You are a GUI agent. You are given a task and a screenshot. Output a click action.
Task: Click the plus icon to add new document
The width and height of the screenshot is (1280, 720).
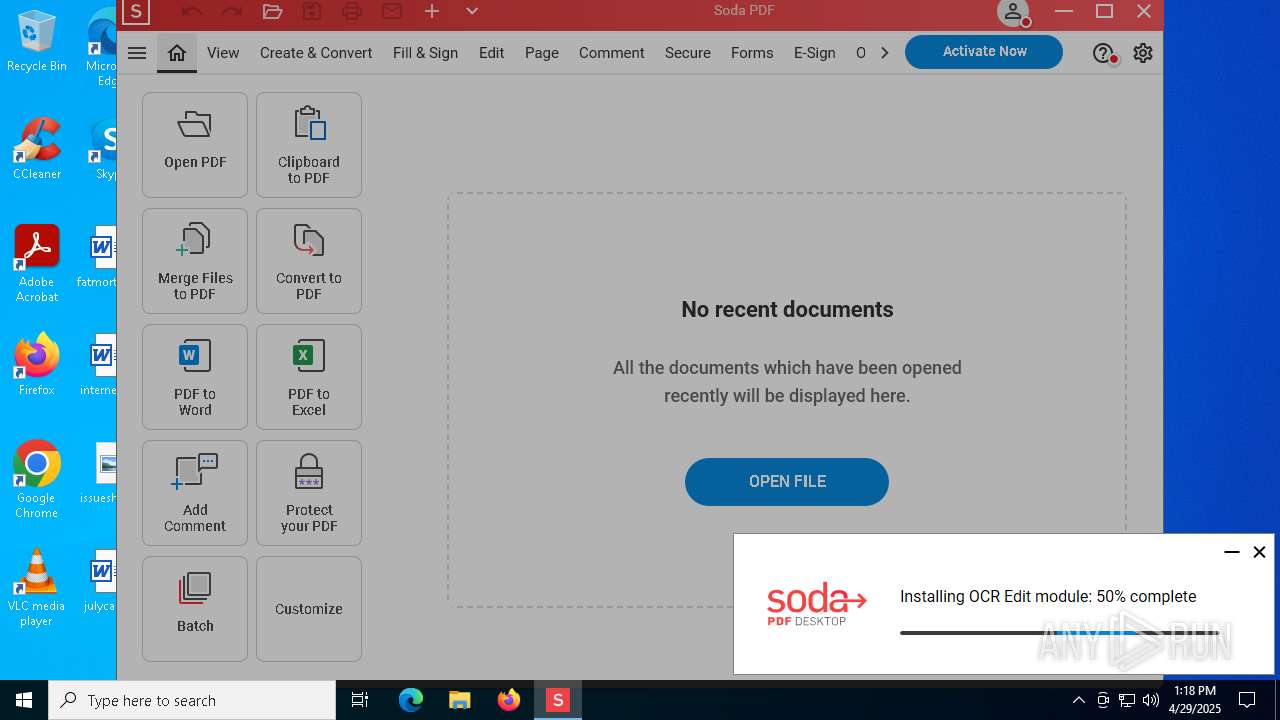pos(432,11)
